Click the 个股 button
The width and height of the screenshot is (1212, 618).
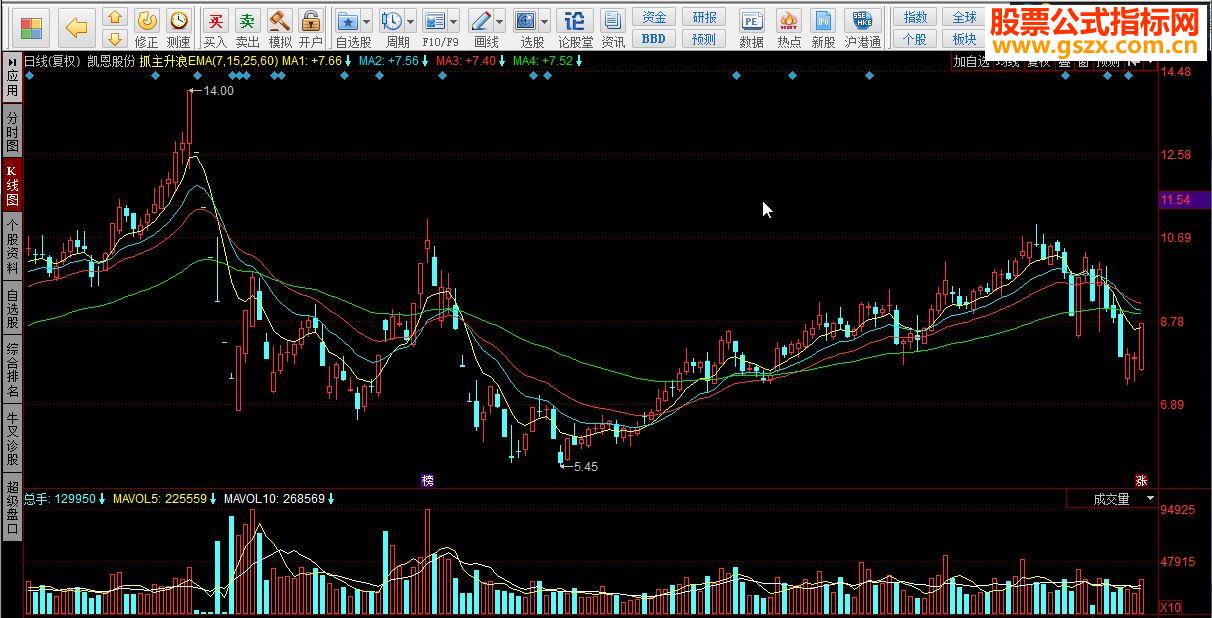click(915, 39)
